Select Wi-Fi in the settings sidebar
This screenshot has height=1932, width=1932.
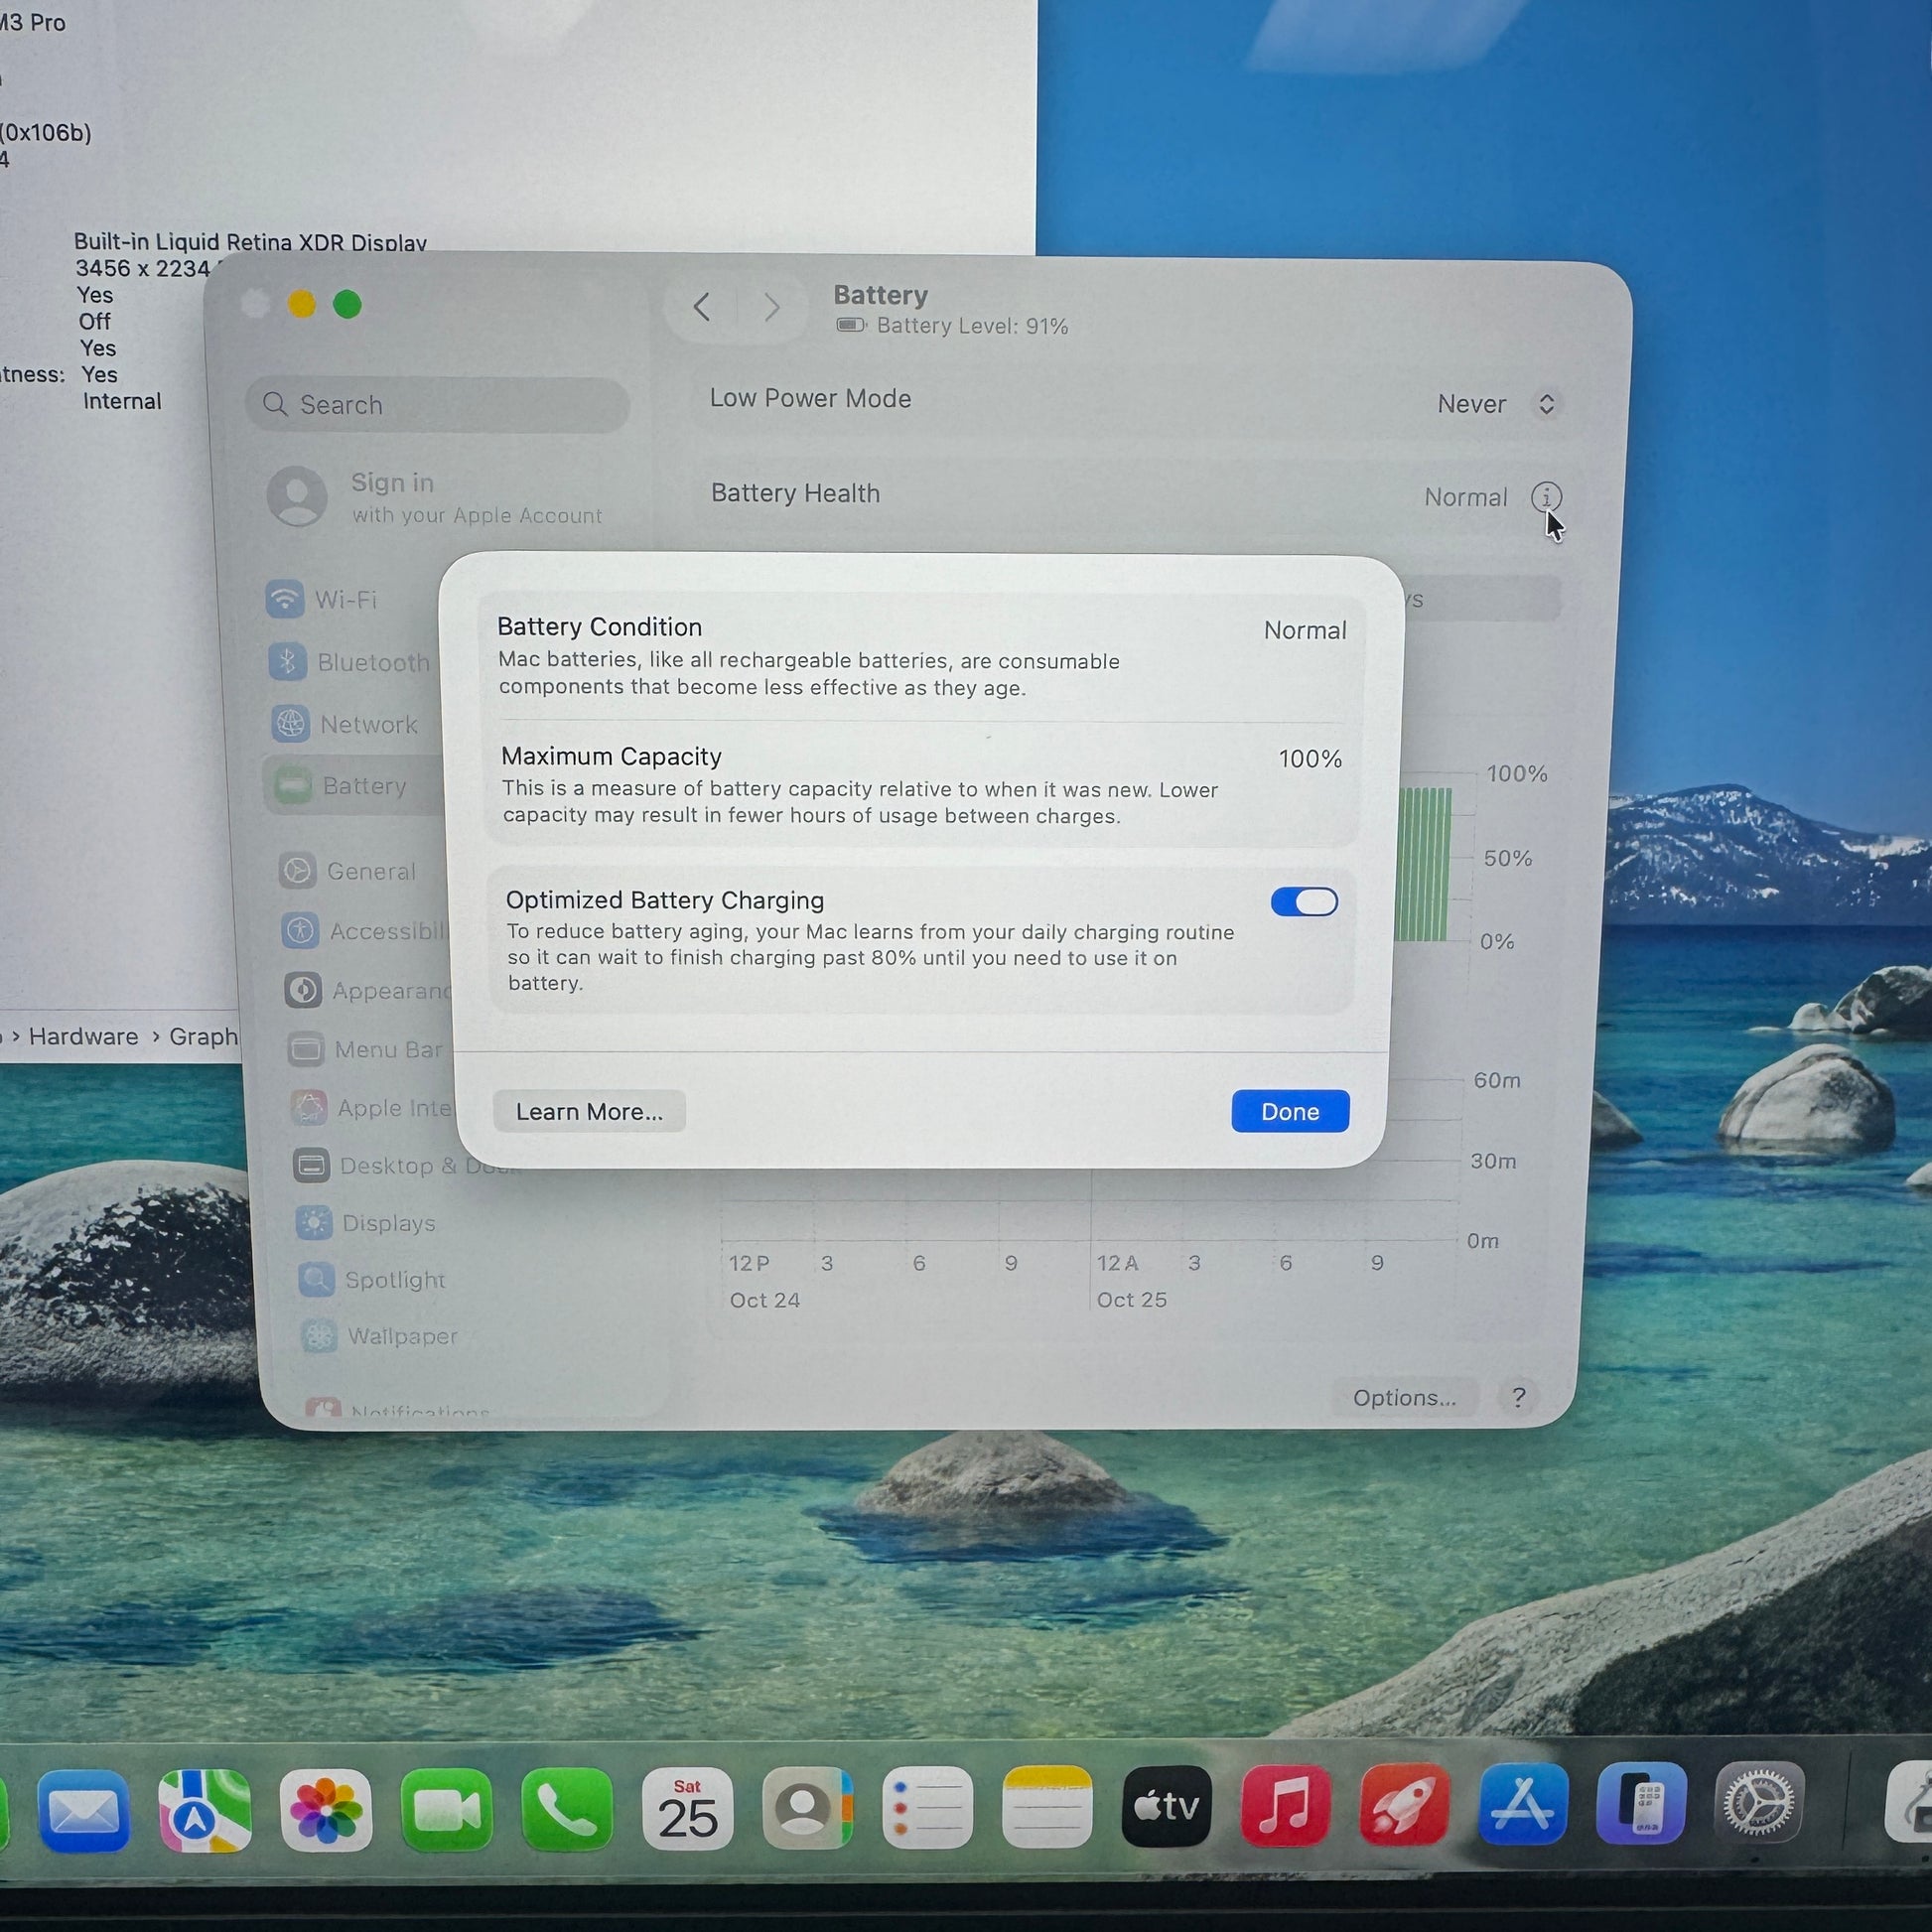[x=345, y=599]
